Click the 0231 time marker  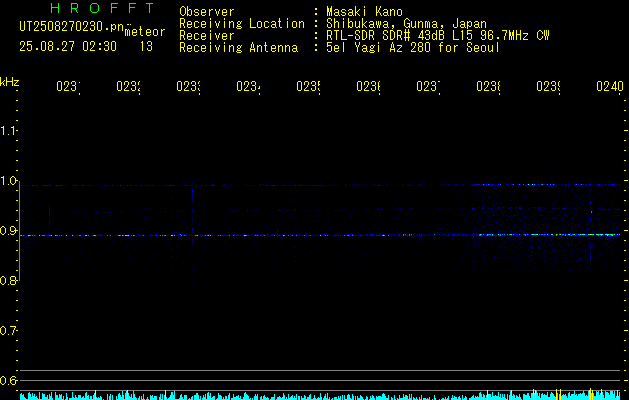[x=68, y=86]
